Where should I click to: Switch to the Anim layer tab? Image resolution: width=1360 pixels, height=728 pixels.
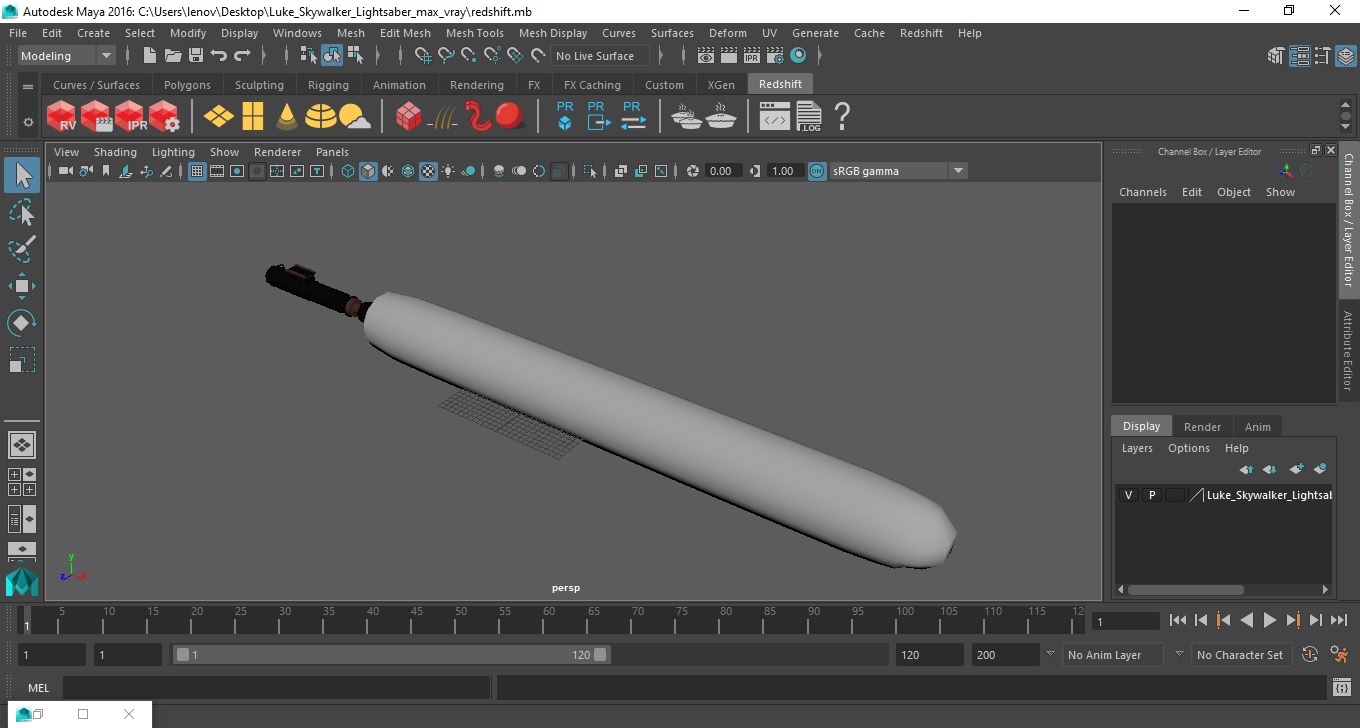coord(1257,427)
